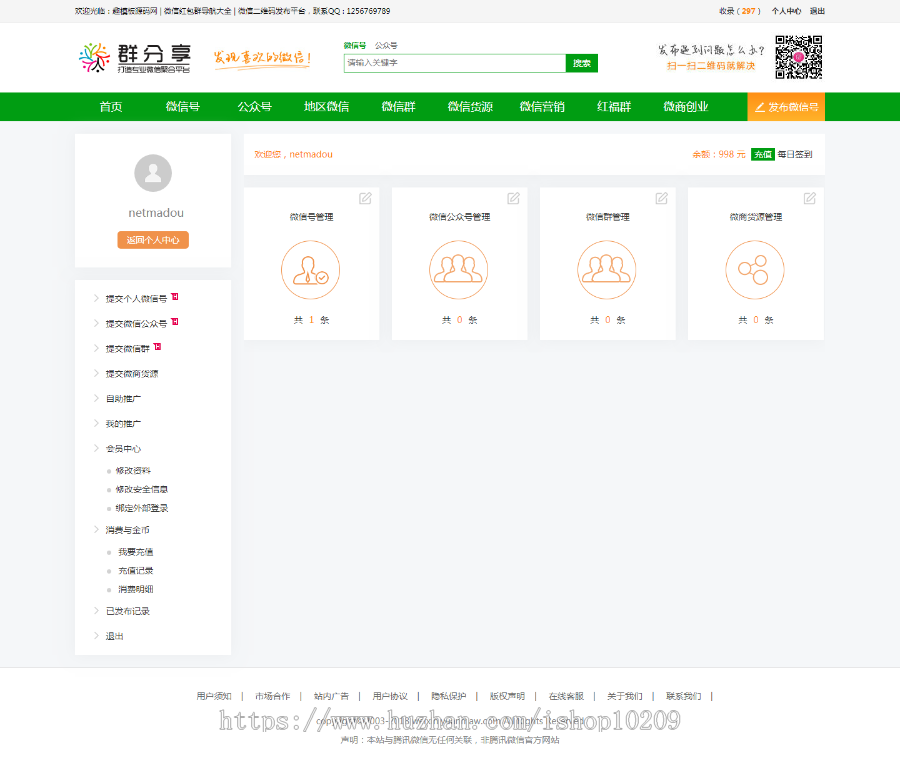
Task: Click the keyword search input field
Action: coord(454,63)
